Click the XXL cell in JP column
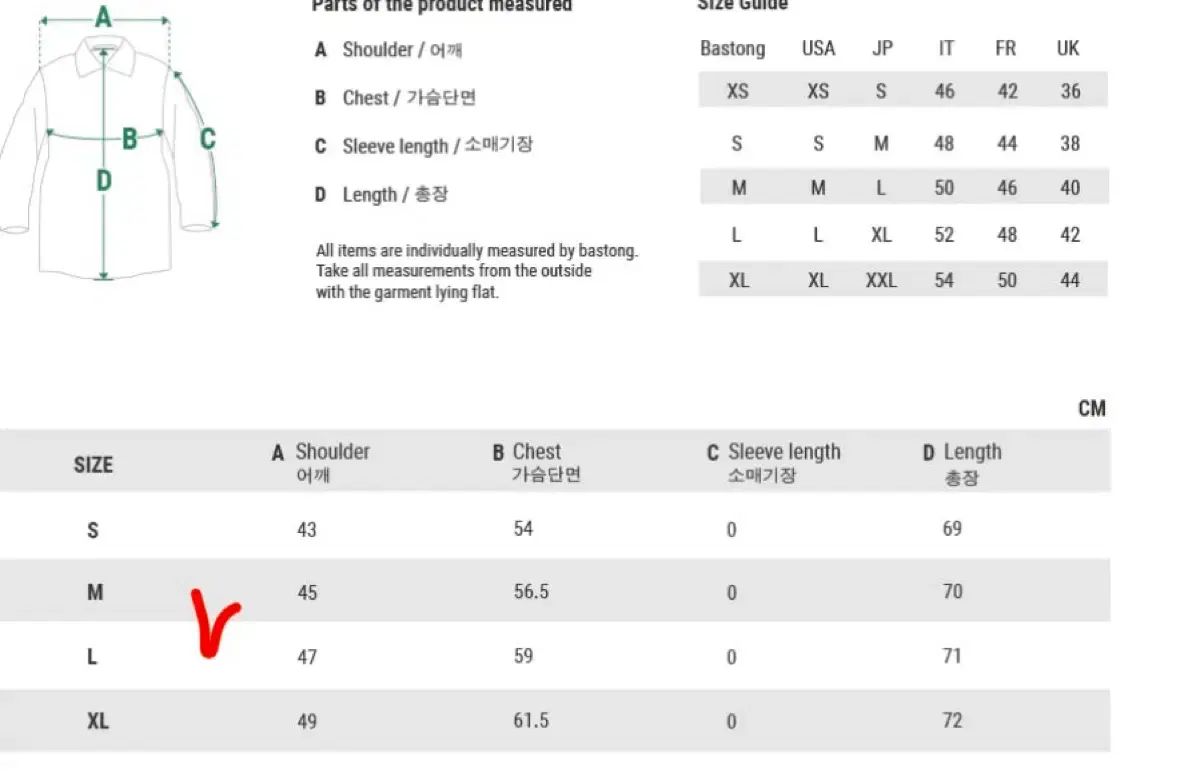This screenshot has width=1200, height=772. [x=881, y=281]
